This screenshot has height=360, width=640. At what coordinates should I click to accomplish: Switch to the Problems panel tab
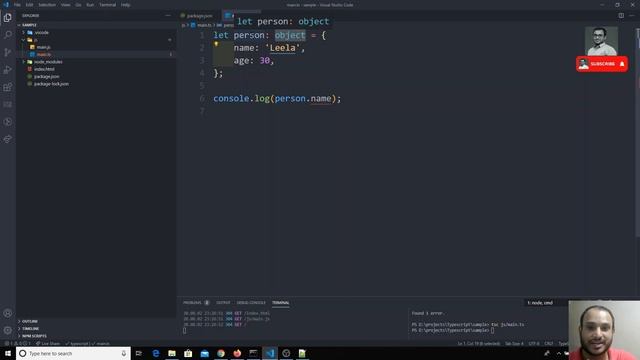(196, 303)
